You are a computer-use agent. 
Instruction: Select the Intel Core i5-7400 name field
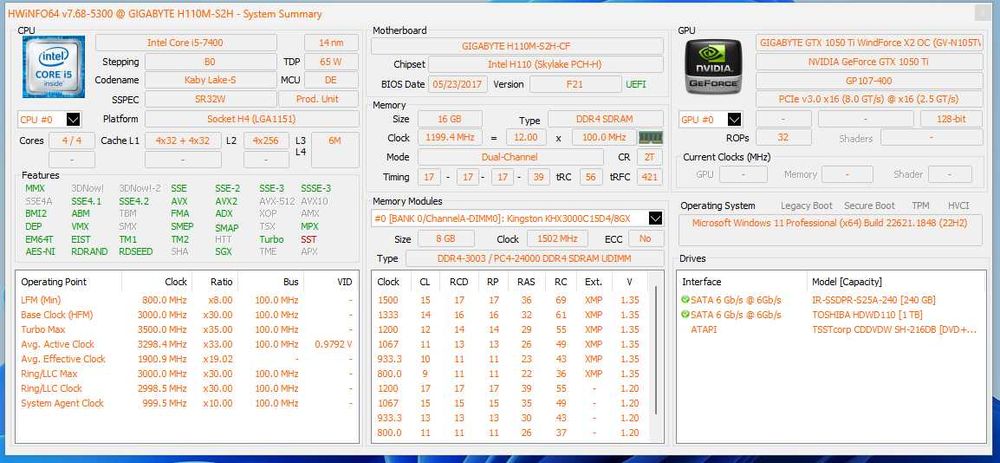coord(186,43)
